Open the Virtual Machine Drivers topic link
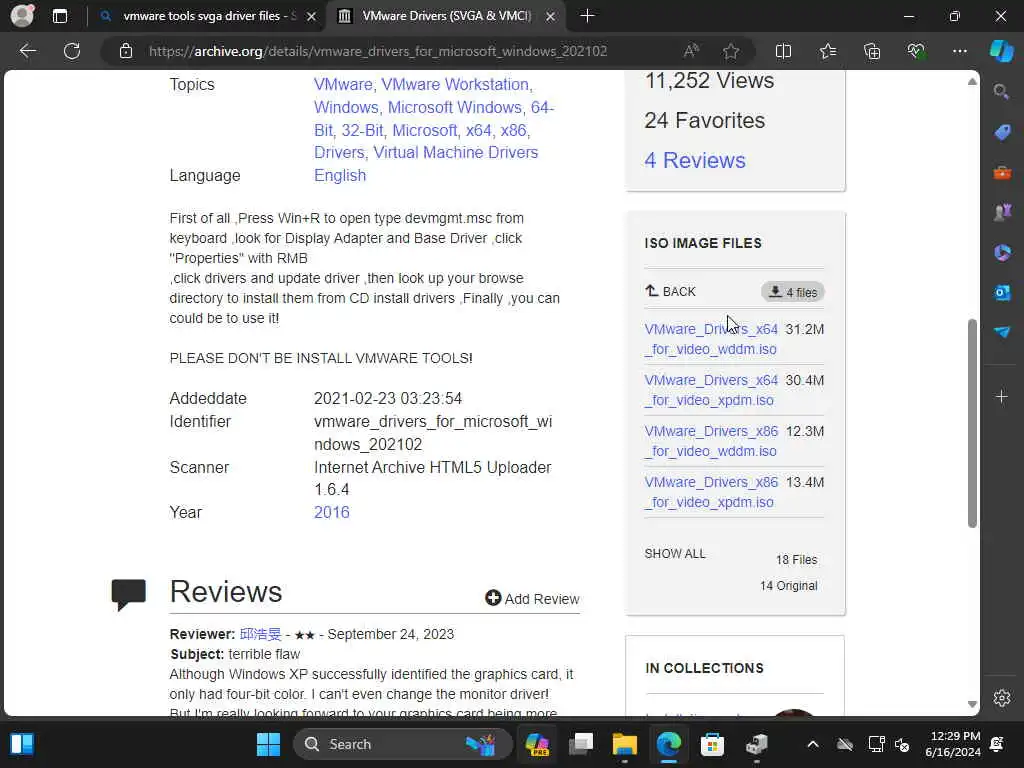 point(455,152)
